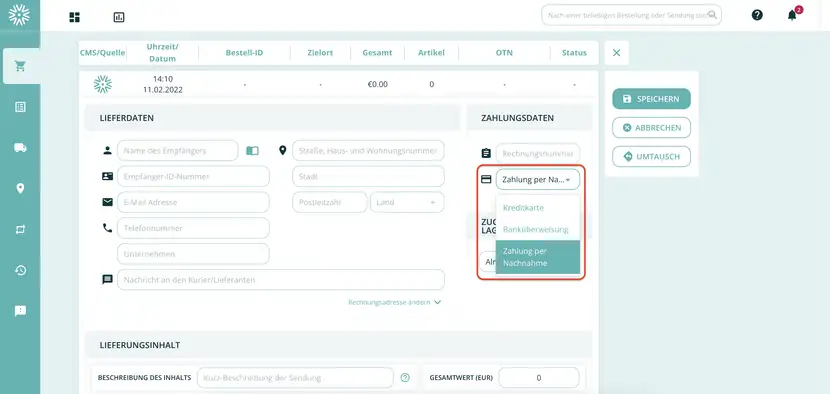Click the Uhrzeit/Datum column header
Viewport: 830px width, 394px height.
coord(162,53)
